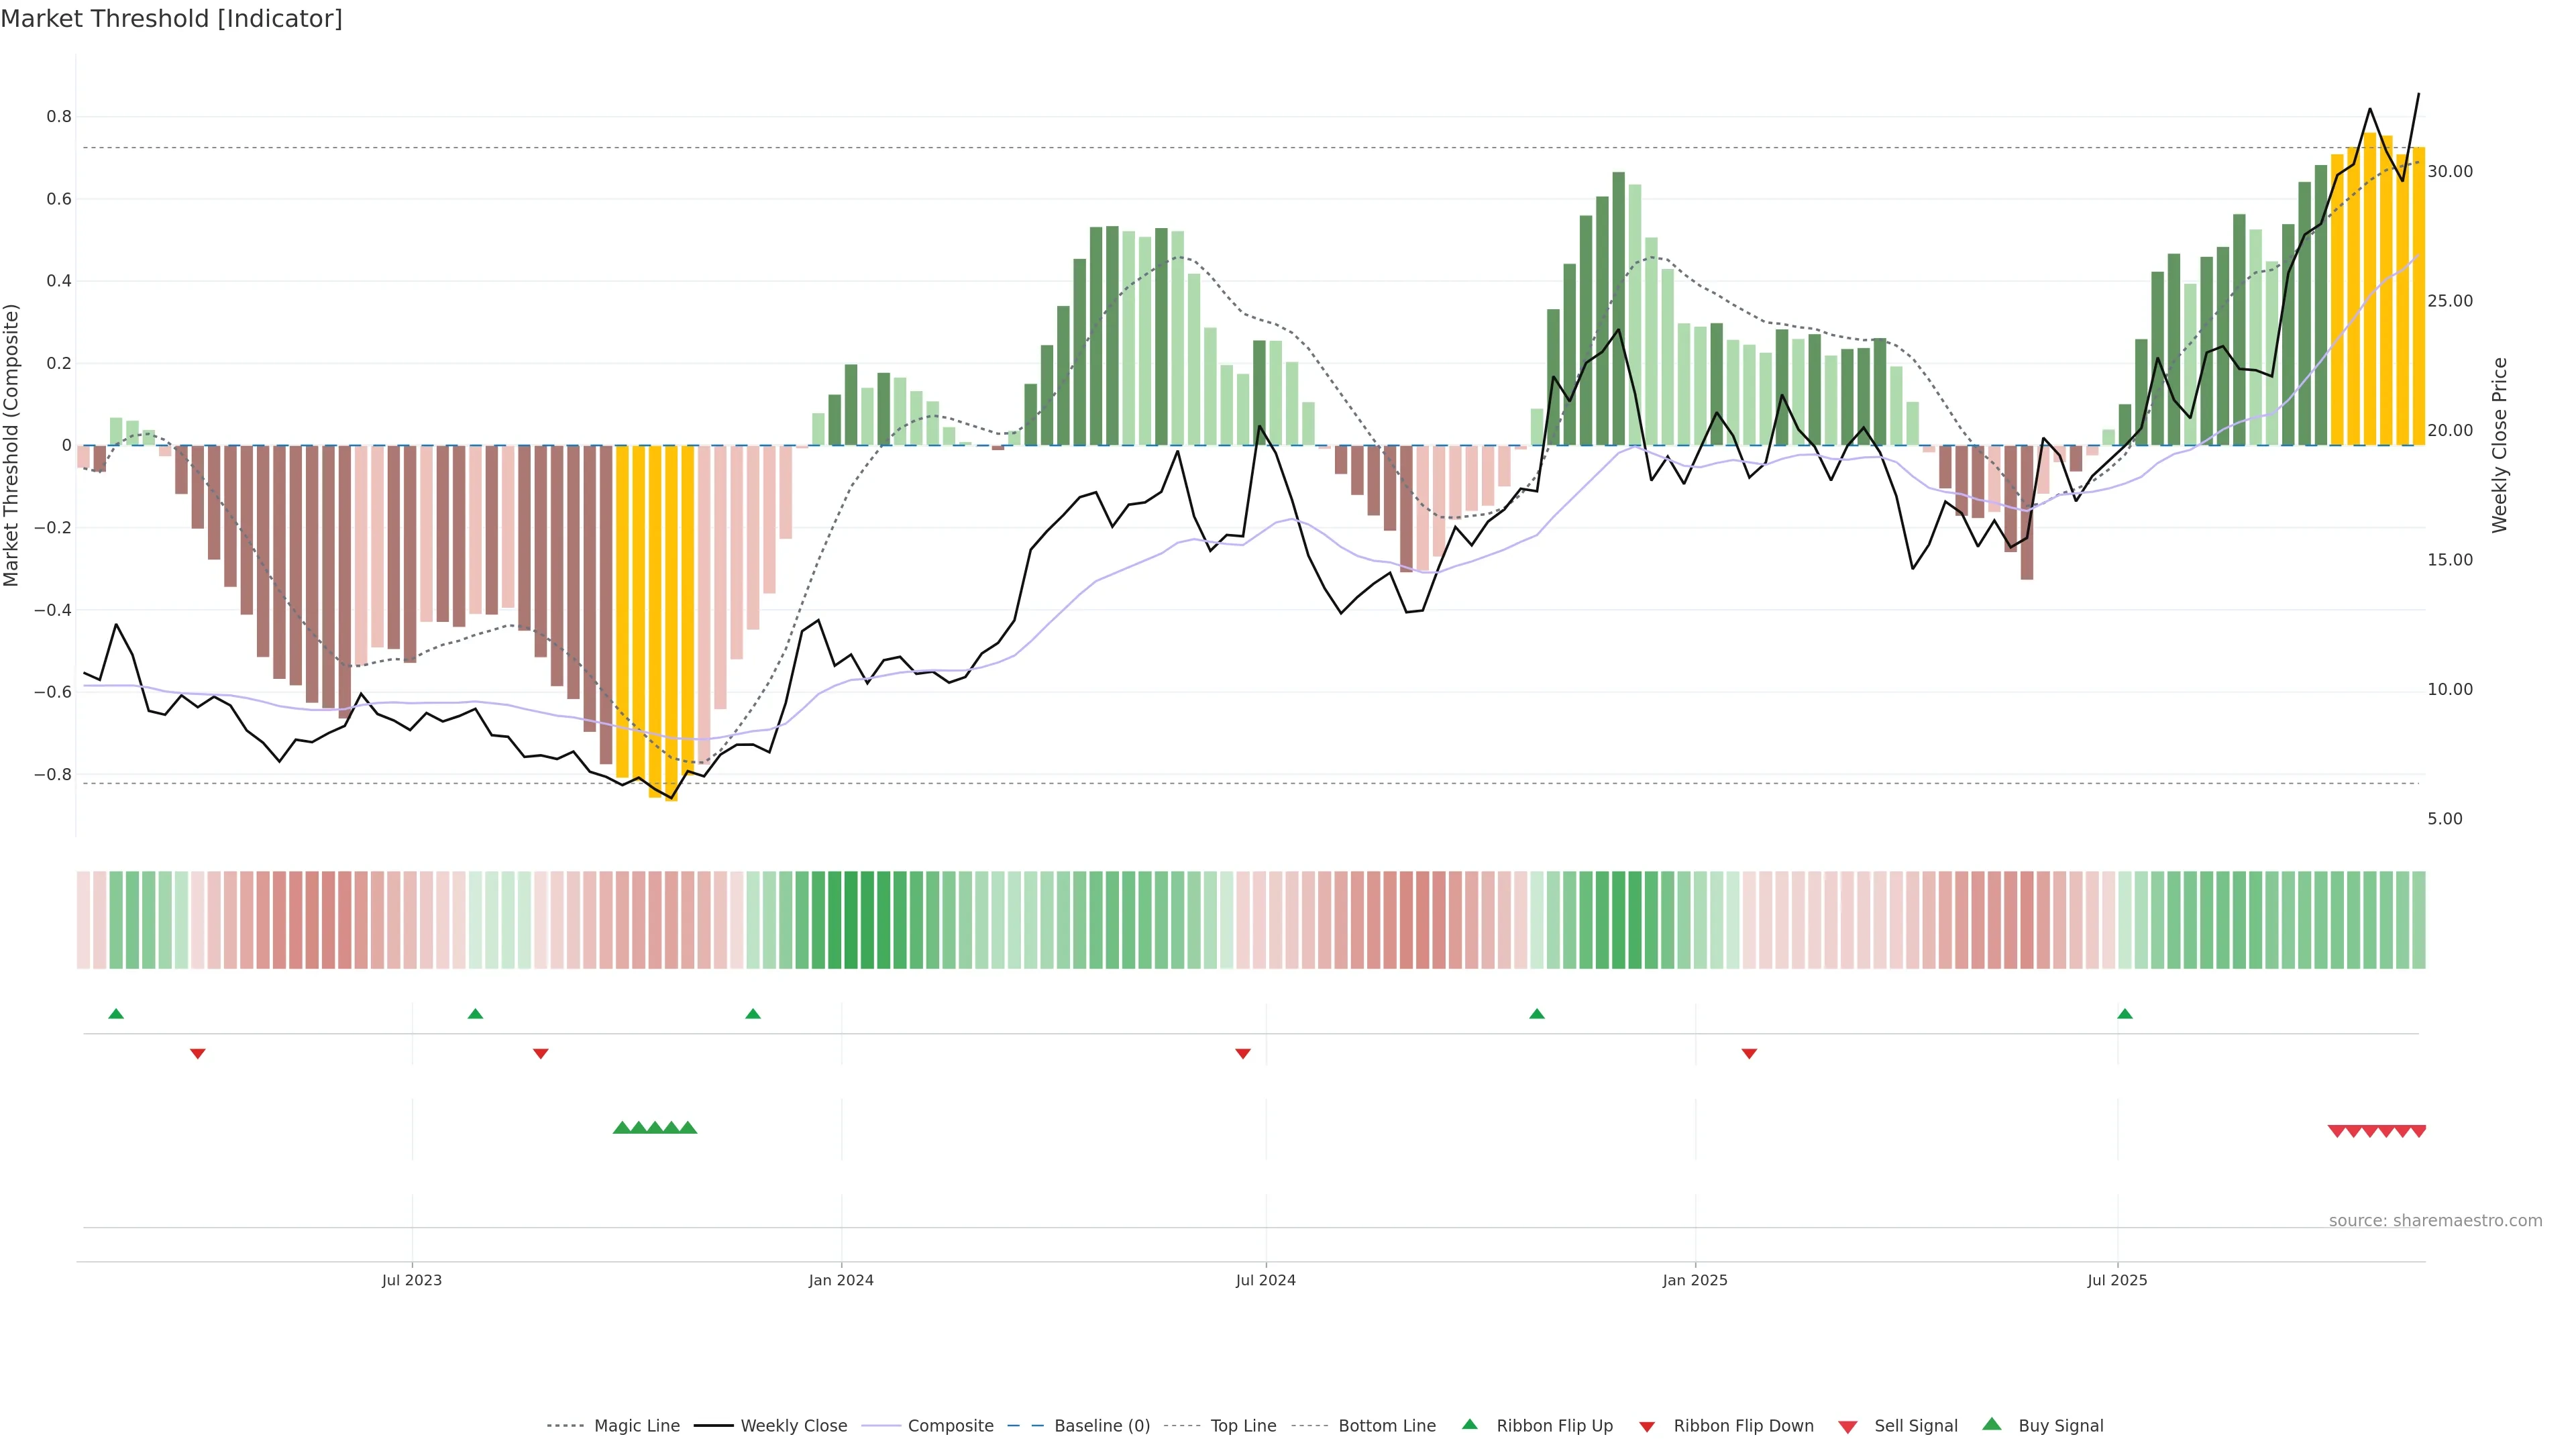Image resolution: width=2576 pixels, height=1449 pixels.
Task: Click the ribbon flip up marker near July 2025
Action: pyautogui.click(x=2124, y=1014)
